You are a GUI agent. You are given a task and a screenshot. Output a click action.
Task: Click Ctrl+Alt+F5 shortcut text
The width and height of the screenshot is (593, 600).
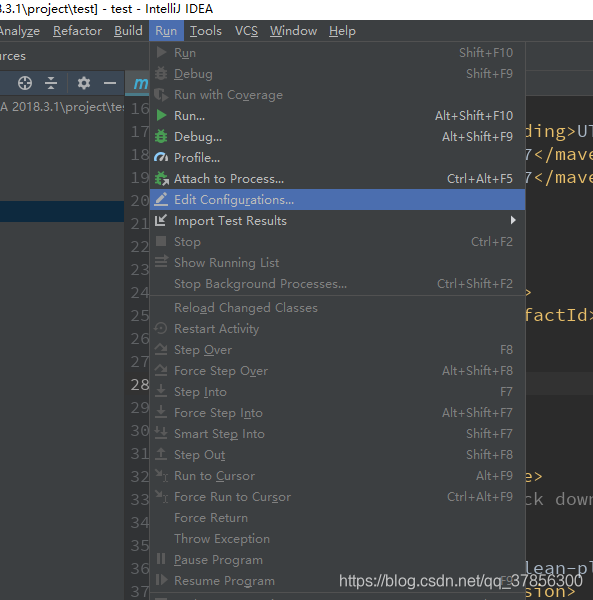480,179
